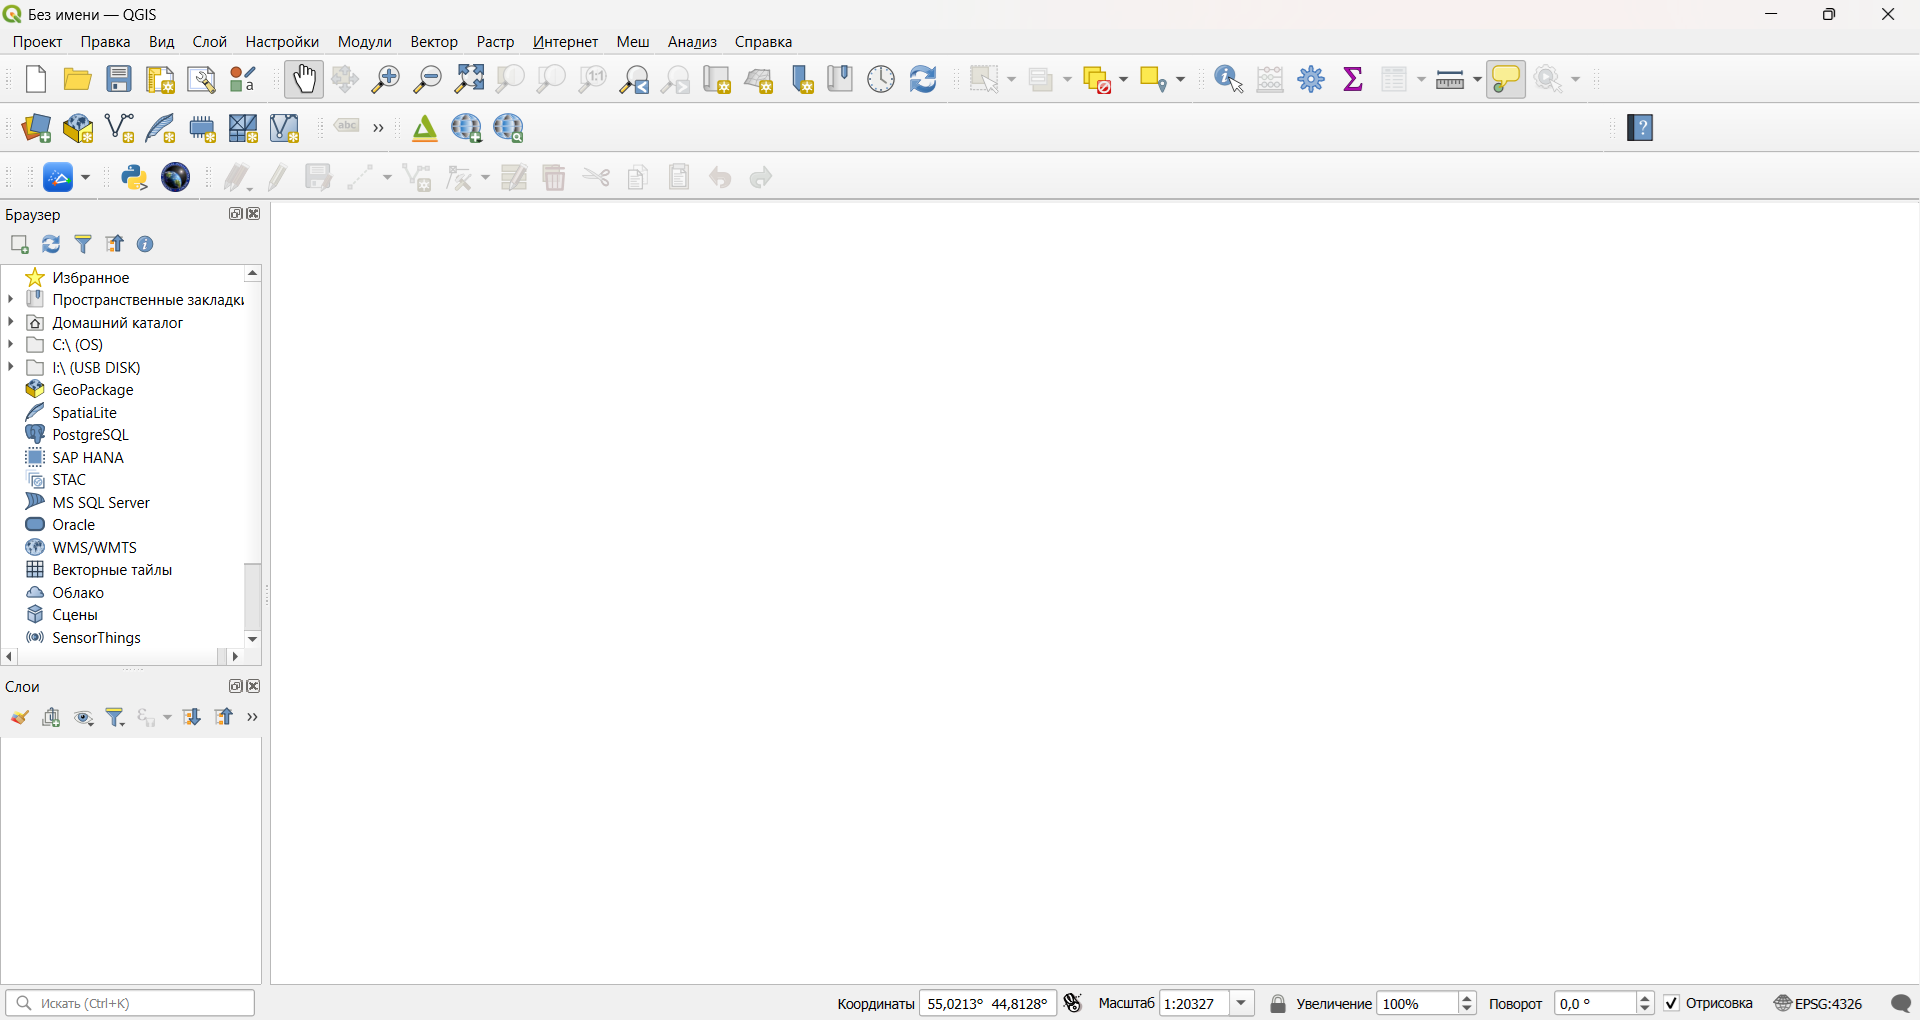Open the Проект menu
1920x1020 pixels.
pos(38,42)
